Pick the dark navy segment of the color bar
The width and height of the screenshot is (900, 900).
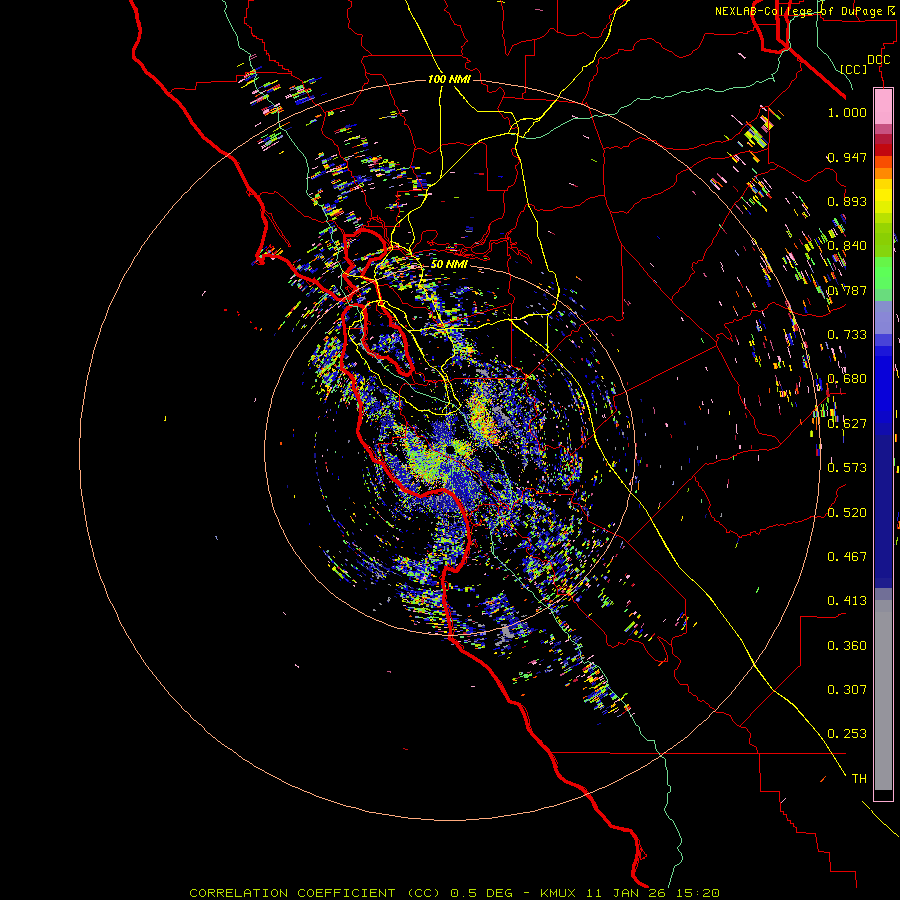pos(883,511)
